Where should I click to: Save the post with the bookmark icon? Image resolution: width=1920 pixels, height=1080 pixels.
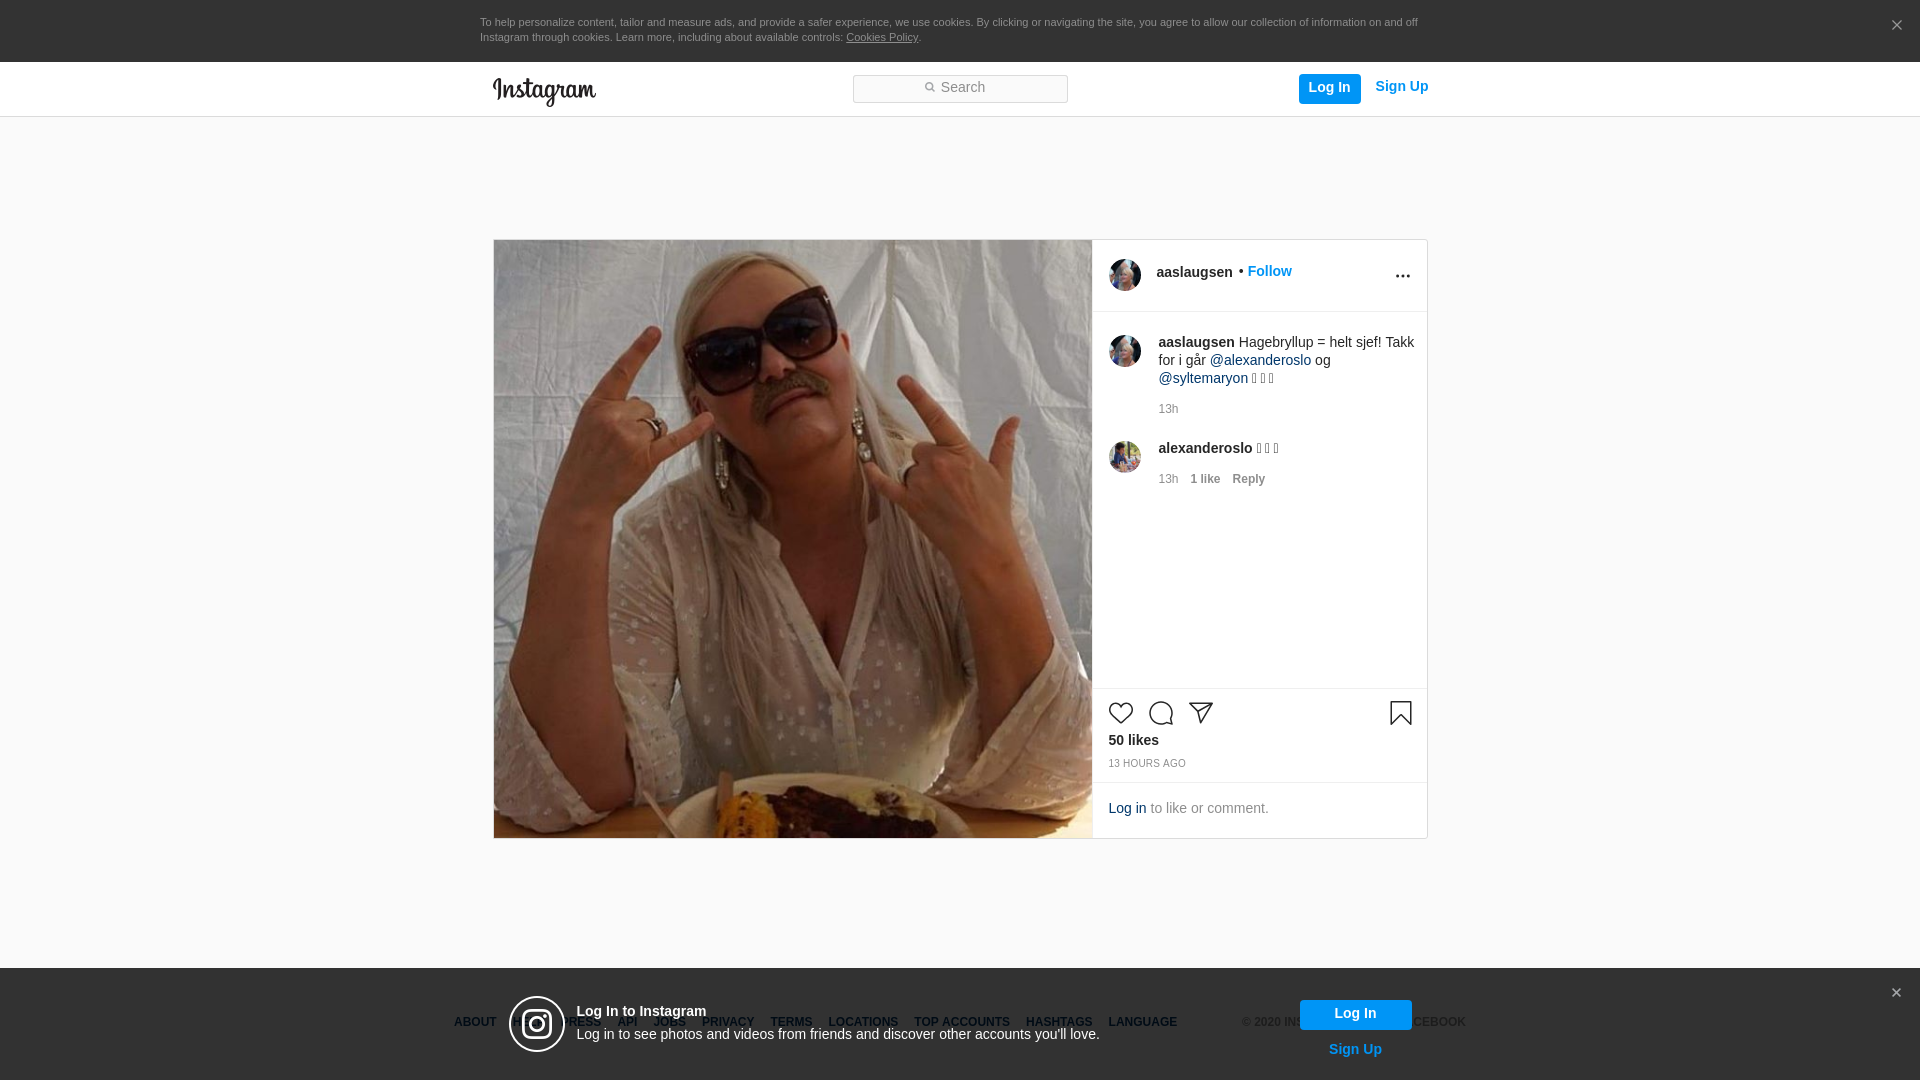[x=1401, y=713]
